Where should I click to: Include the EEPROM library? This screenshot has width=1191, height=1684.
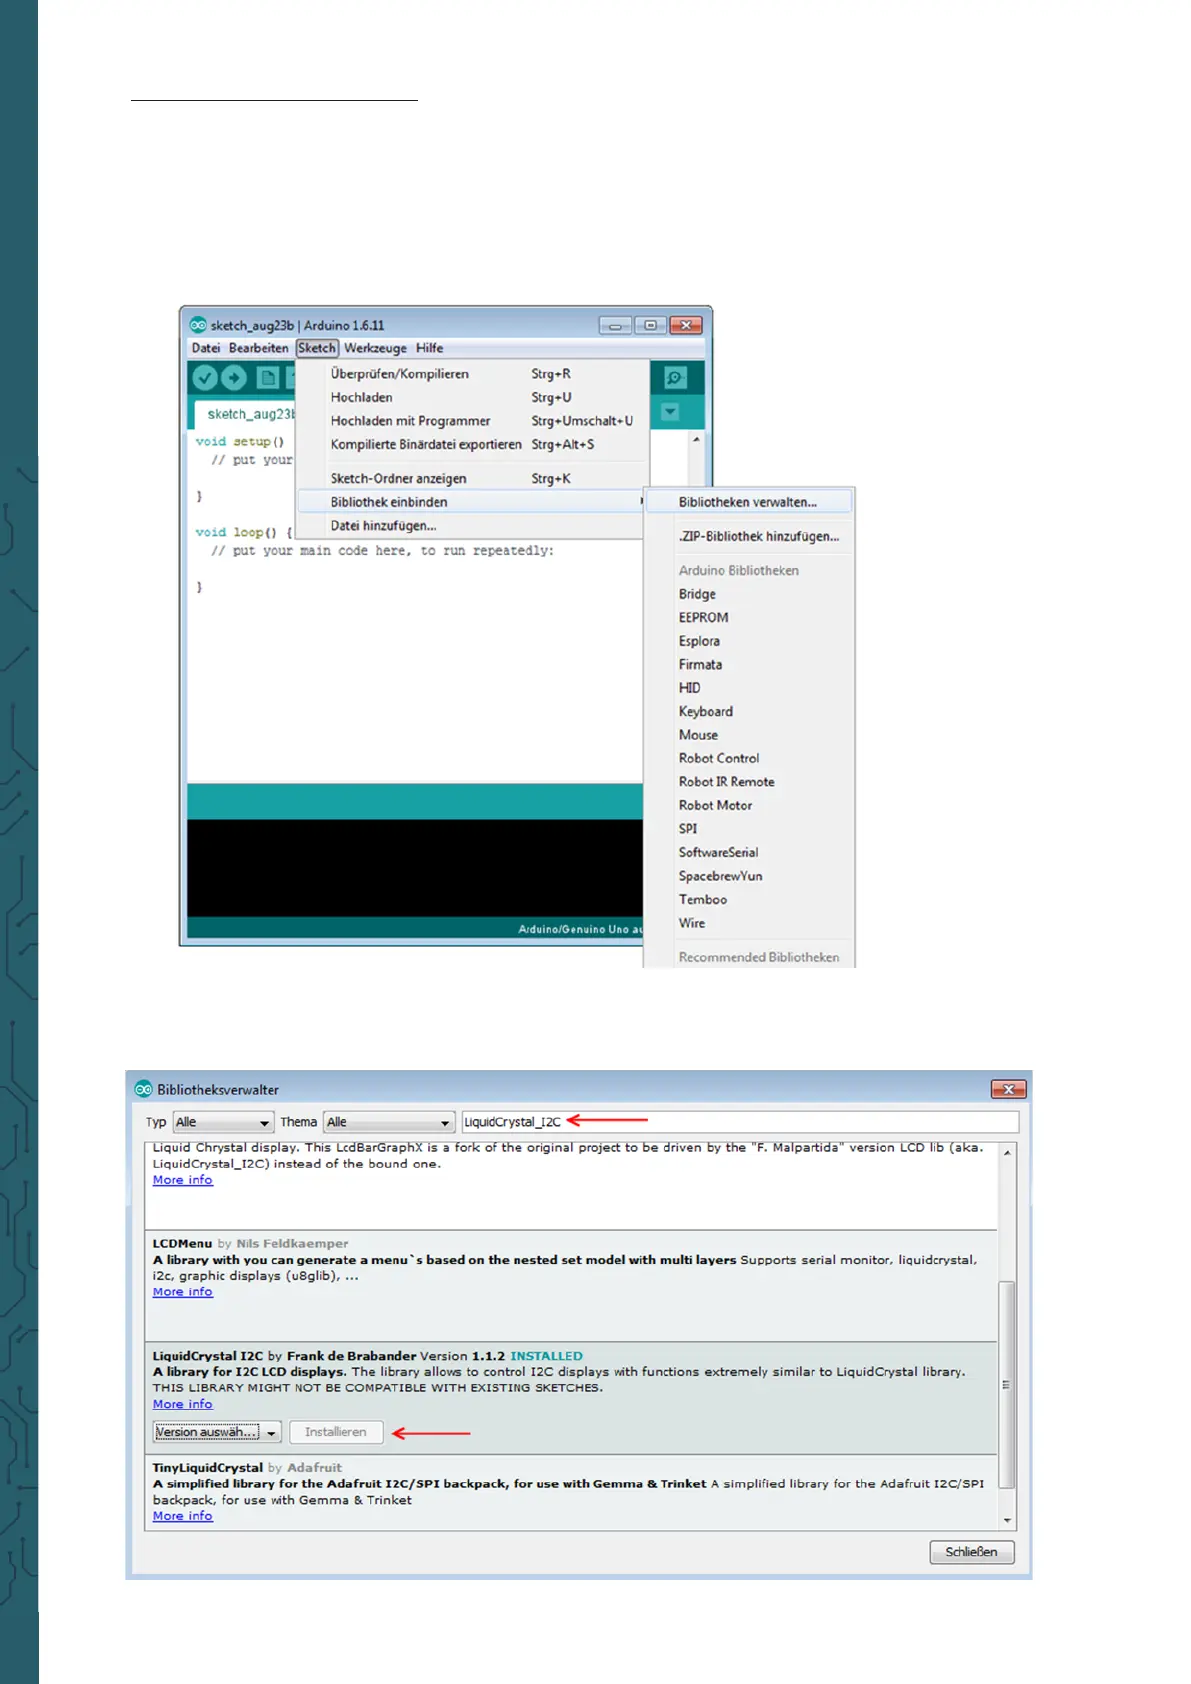tap(749, 617)
